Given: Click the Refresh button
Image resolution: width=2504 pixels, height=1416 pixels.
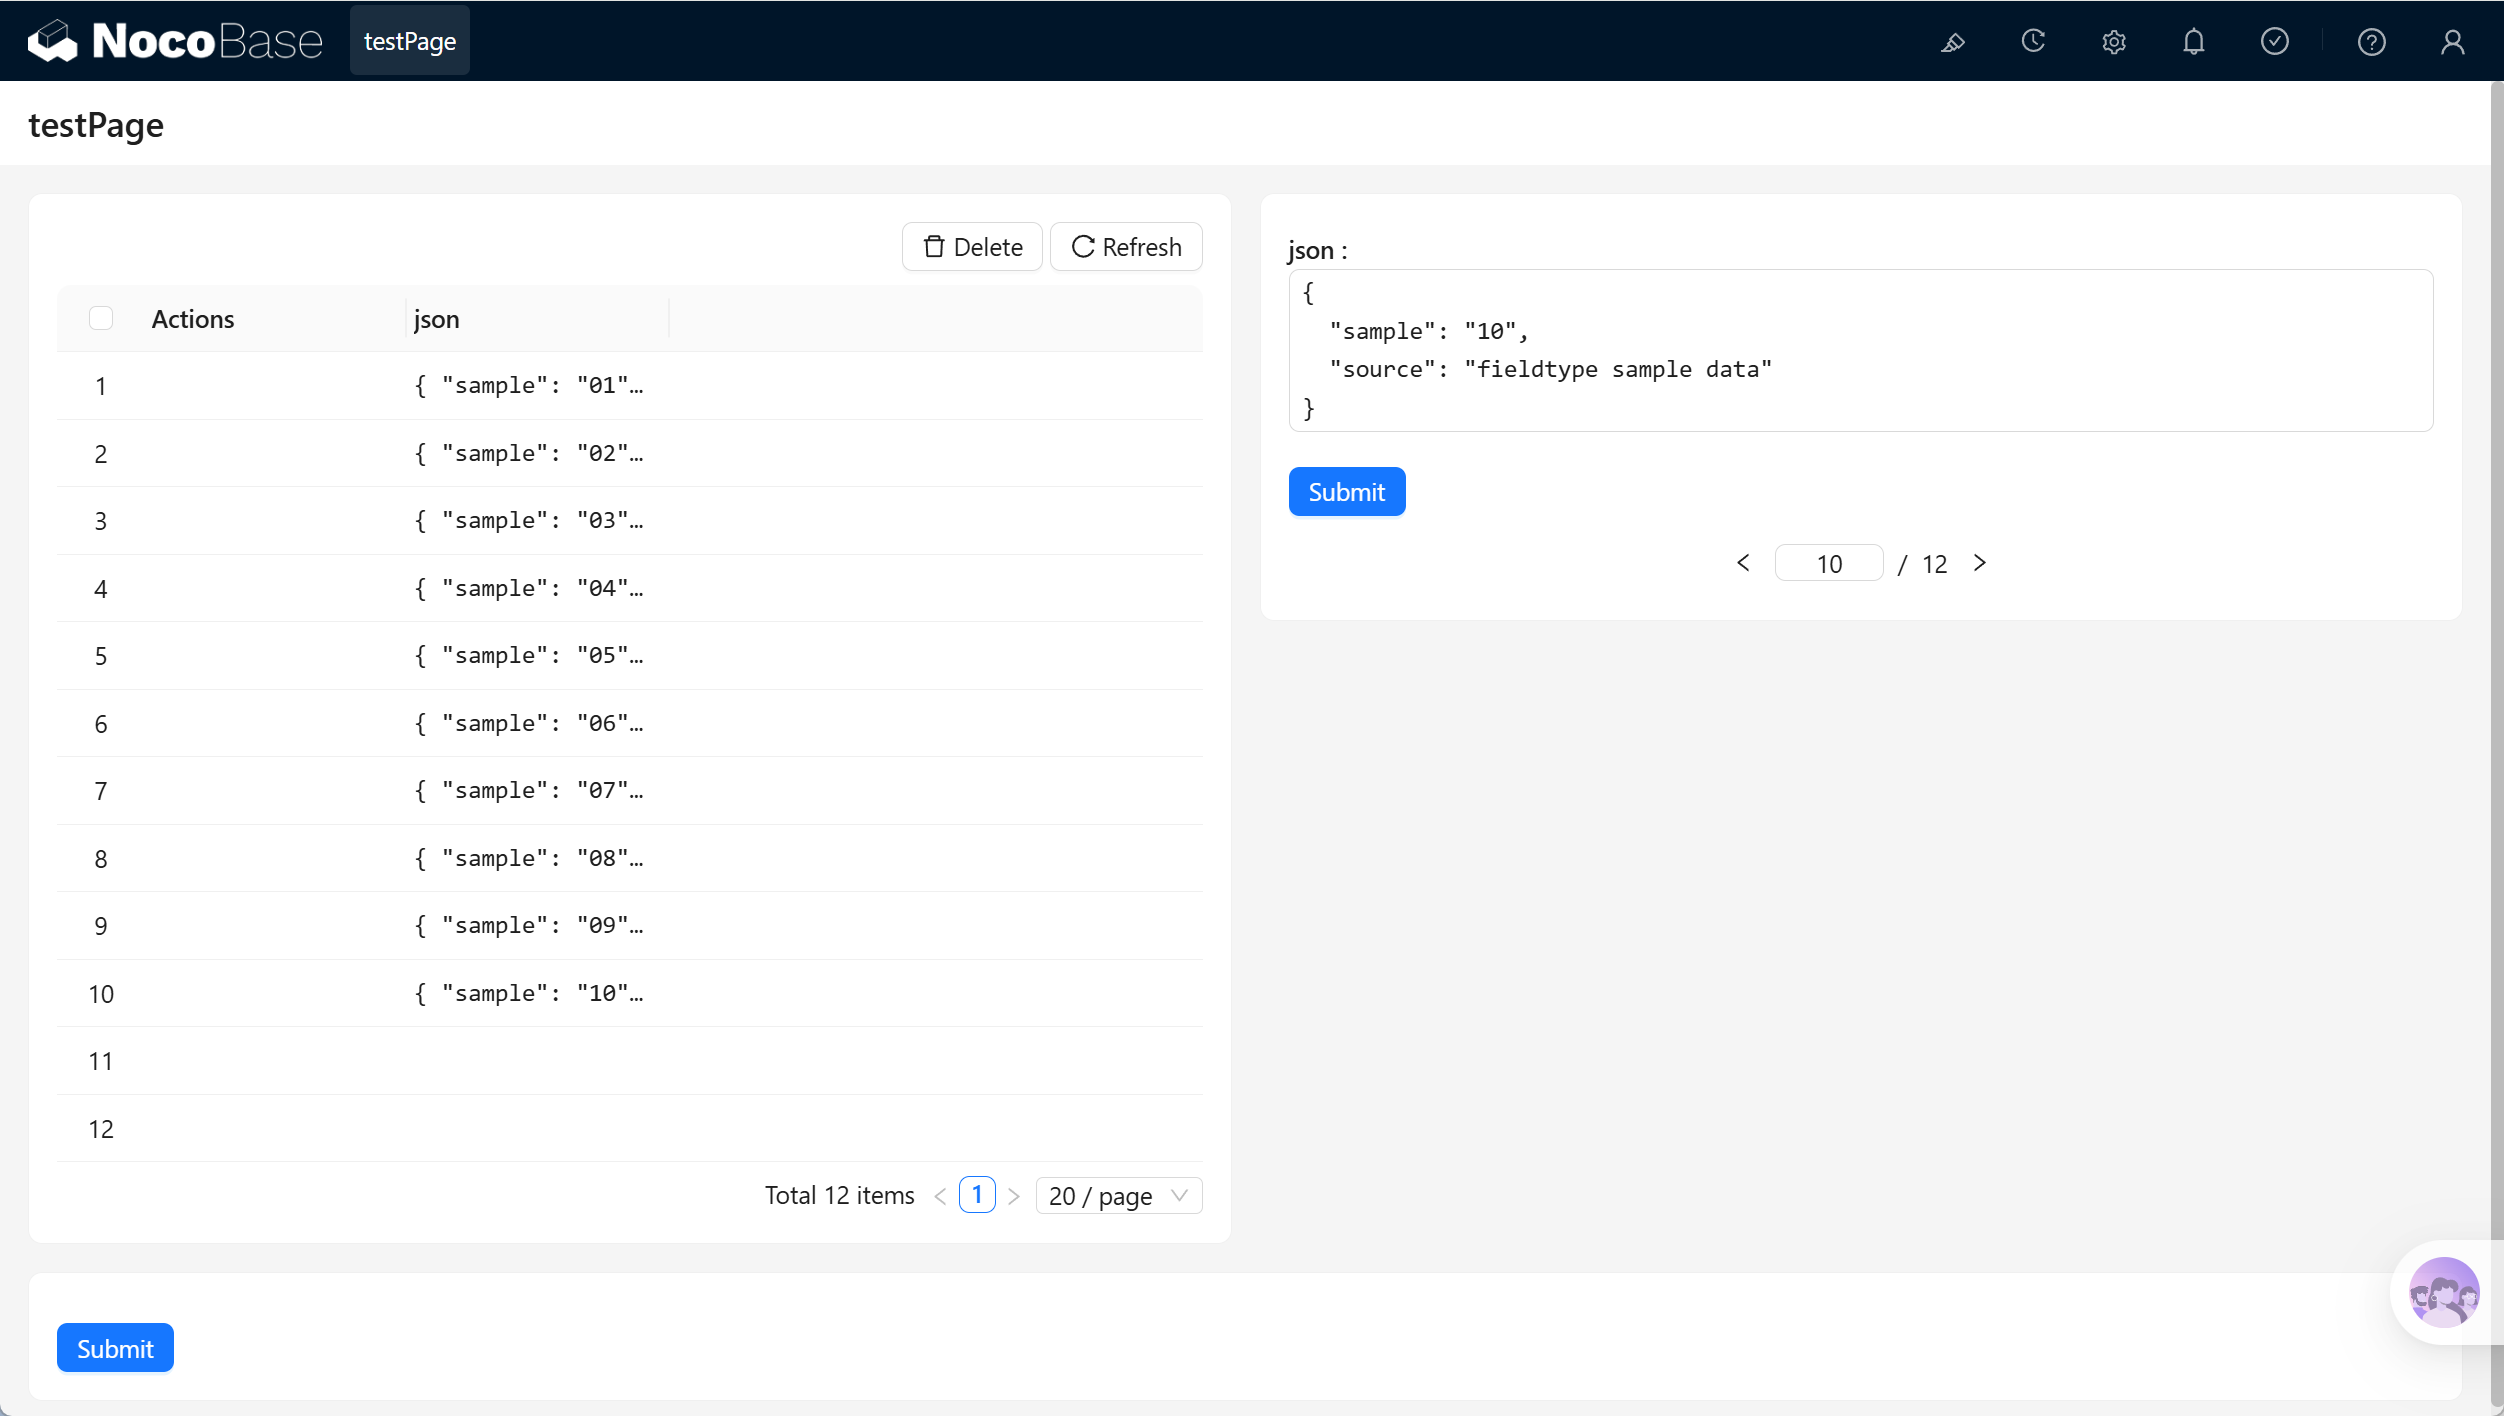Looking at the screenshot, I should pyautogui.click(x=1126, y=247).
